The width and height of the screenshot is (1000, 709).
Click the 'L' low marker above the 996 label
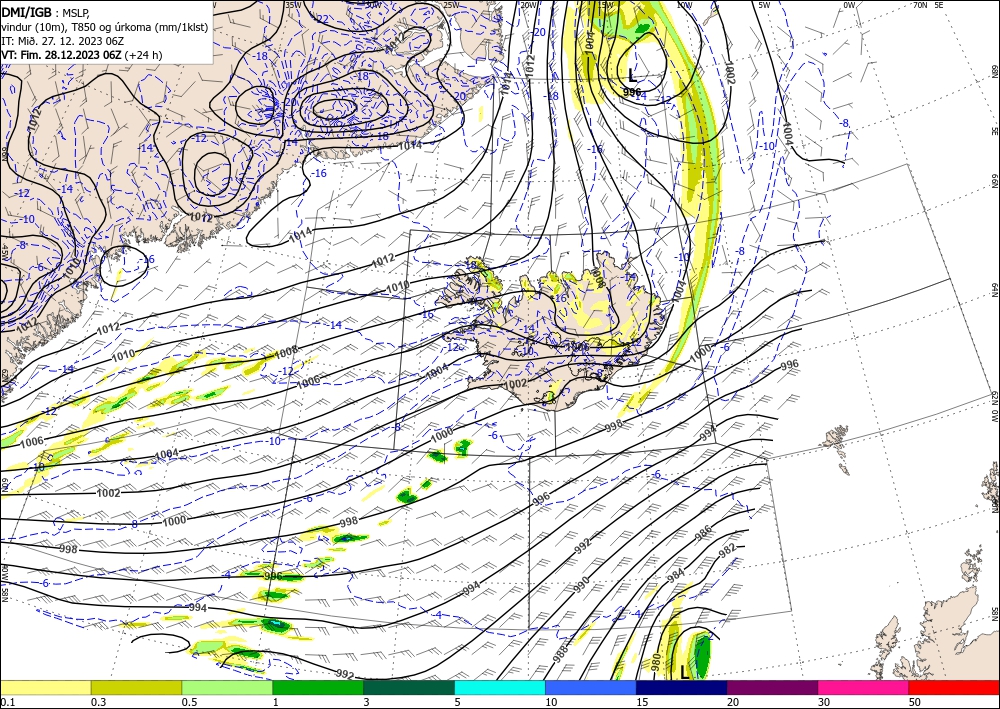(631, 77)
